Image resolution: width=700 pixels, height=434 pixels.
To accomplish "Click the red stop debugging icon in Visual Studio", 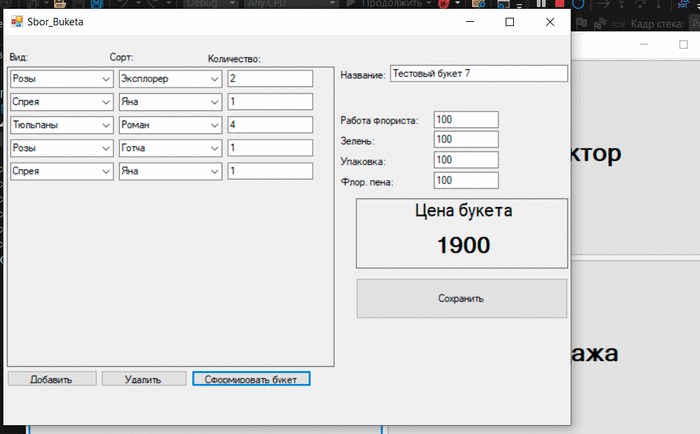I will [559, 4].
